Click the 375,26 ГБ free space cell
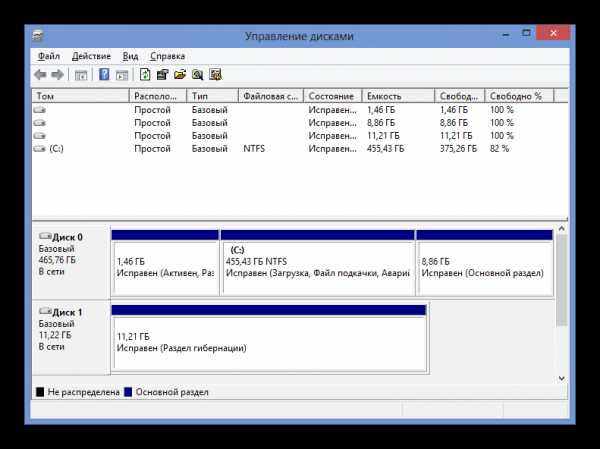Screen dimensions: 600x449 458,149
